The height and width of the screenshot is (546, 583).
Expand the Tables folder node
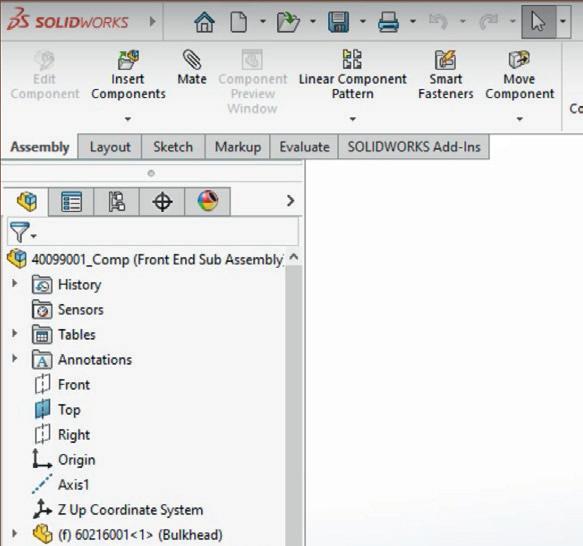click(x=15, y=333)
